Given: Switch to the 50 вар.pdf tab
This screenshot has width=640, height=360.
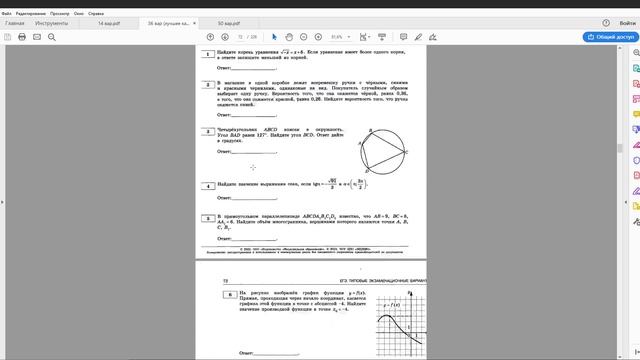Looking at the screenshot, I should 229,23.
